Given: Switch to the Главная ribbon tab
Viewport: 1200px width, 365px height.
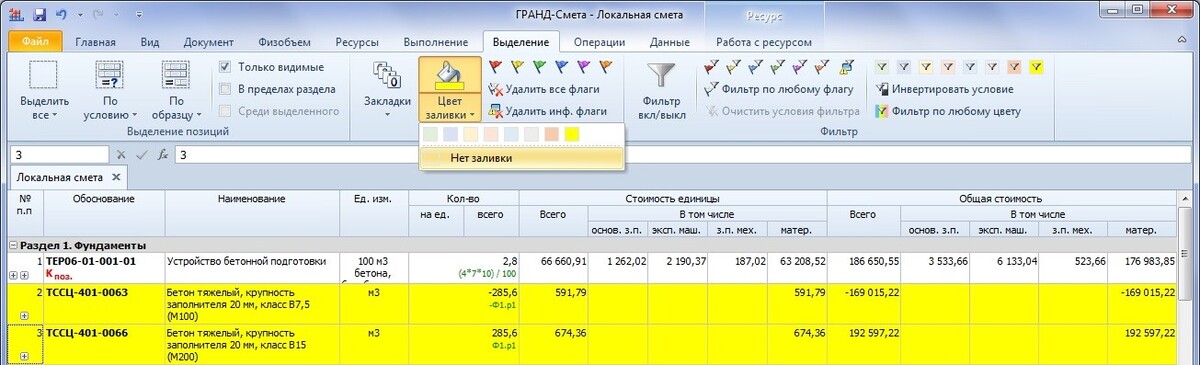Looking at the screenshot, I should (94, 42).
